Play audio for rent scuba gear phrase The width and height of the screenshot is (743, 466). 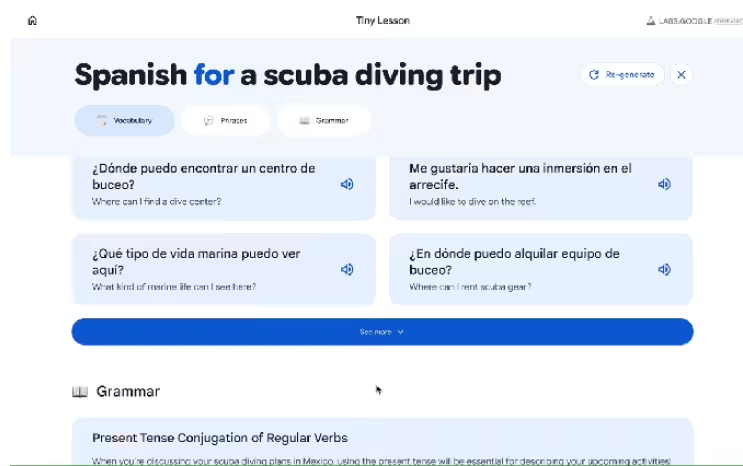point(664,269)
